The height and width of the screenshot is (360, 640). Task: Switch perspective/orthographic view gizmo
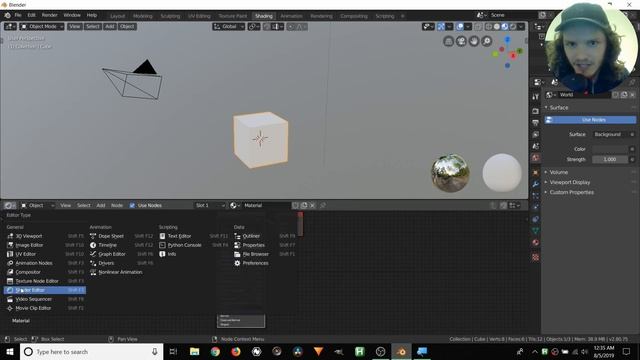(x=449, y=41)
